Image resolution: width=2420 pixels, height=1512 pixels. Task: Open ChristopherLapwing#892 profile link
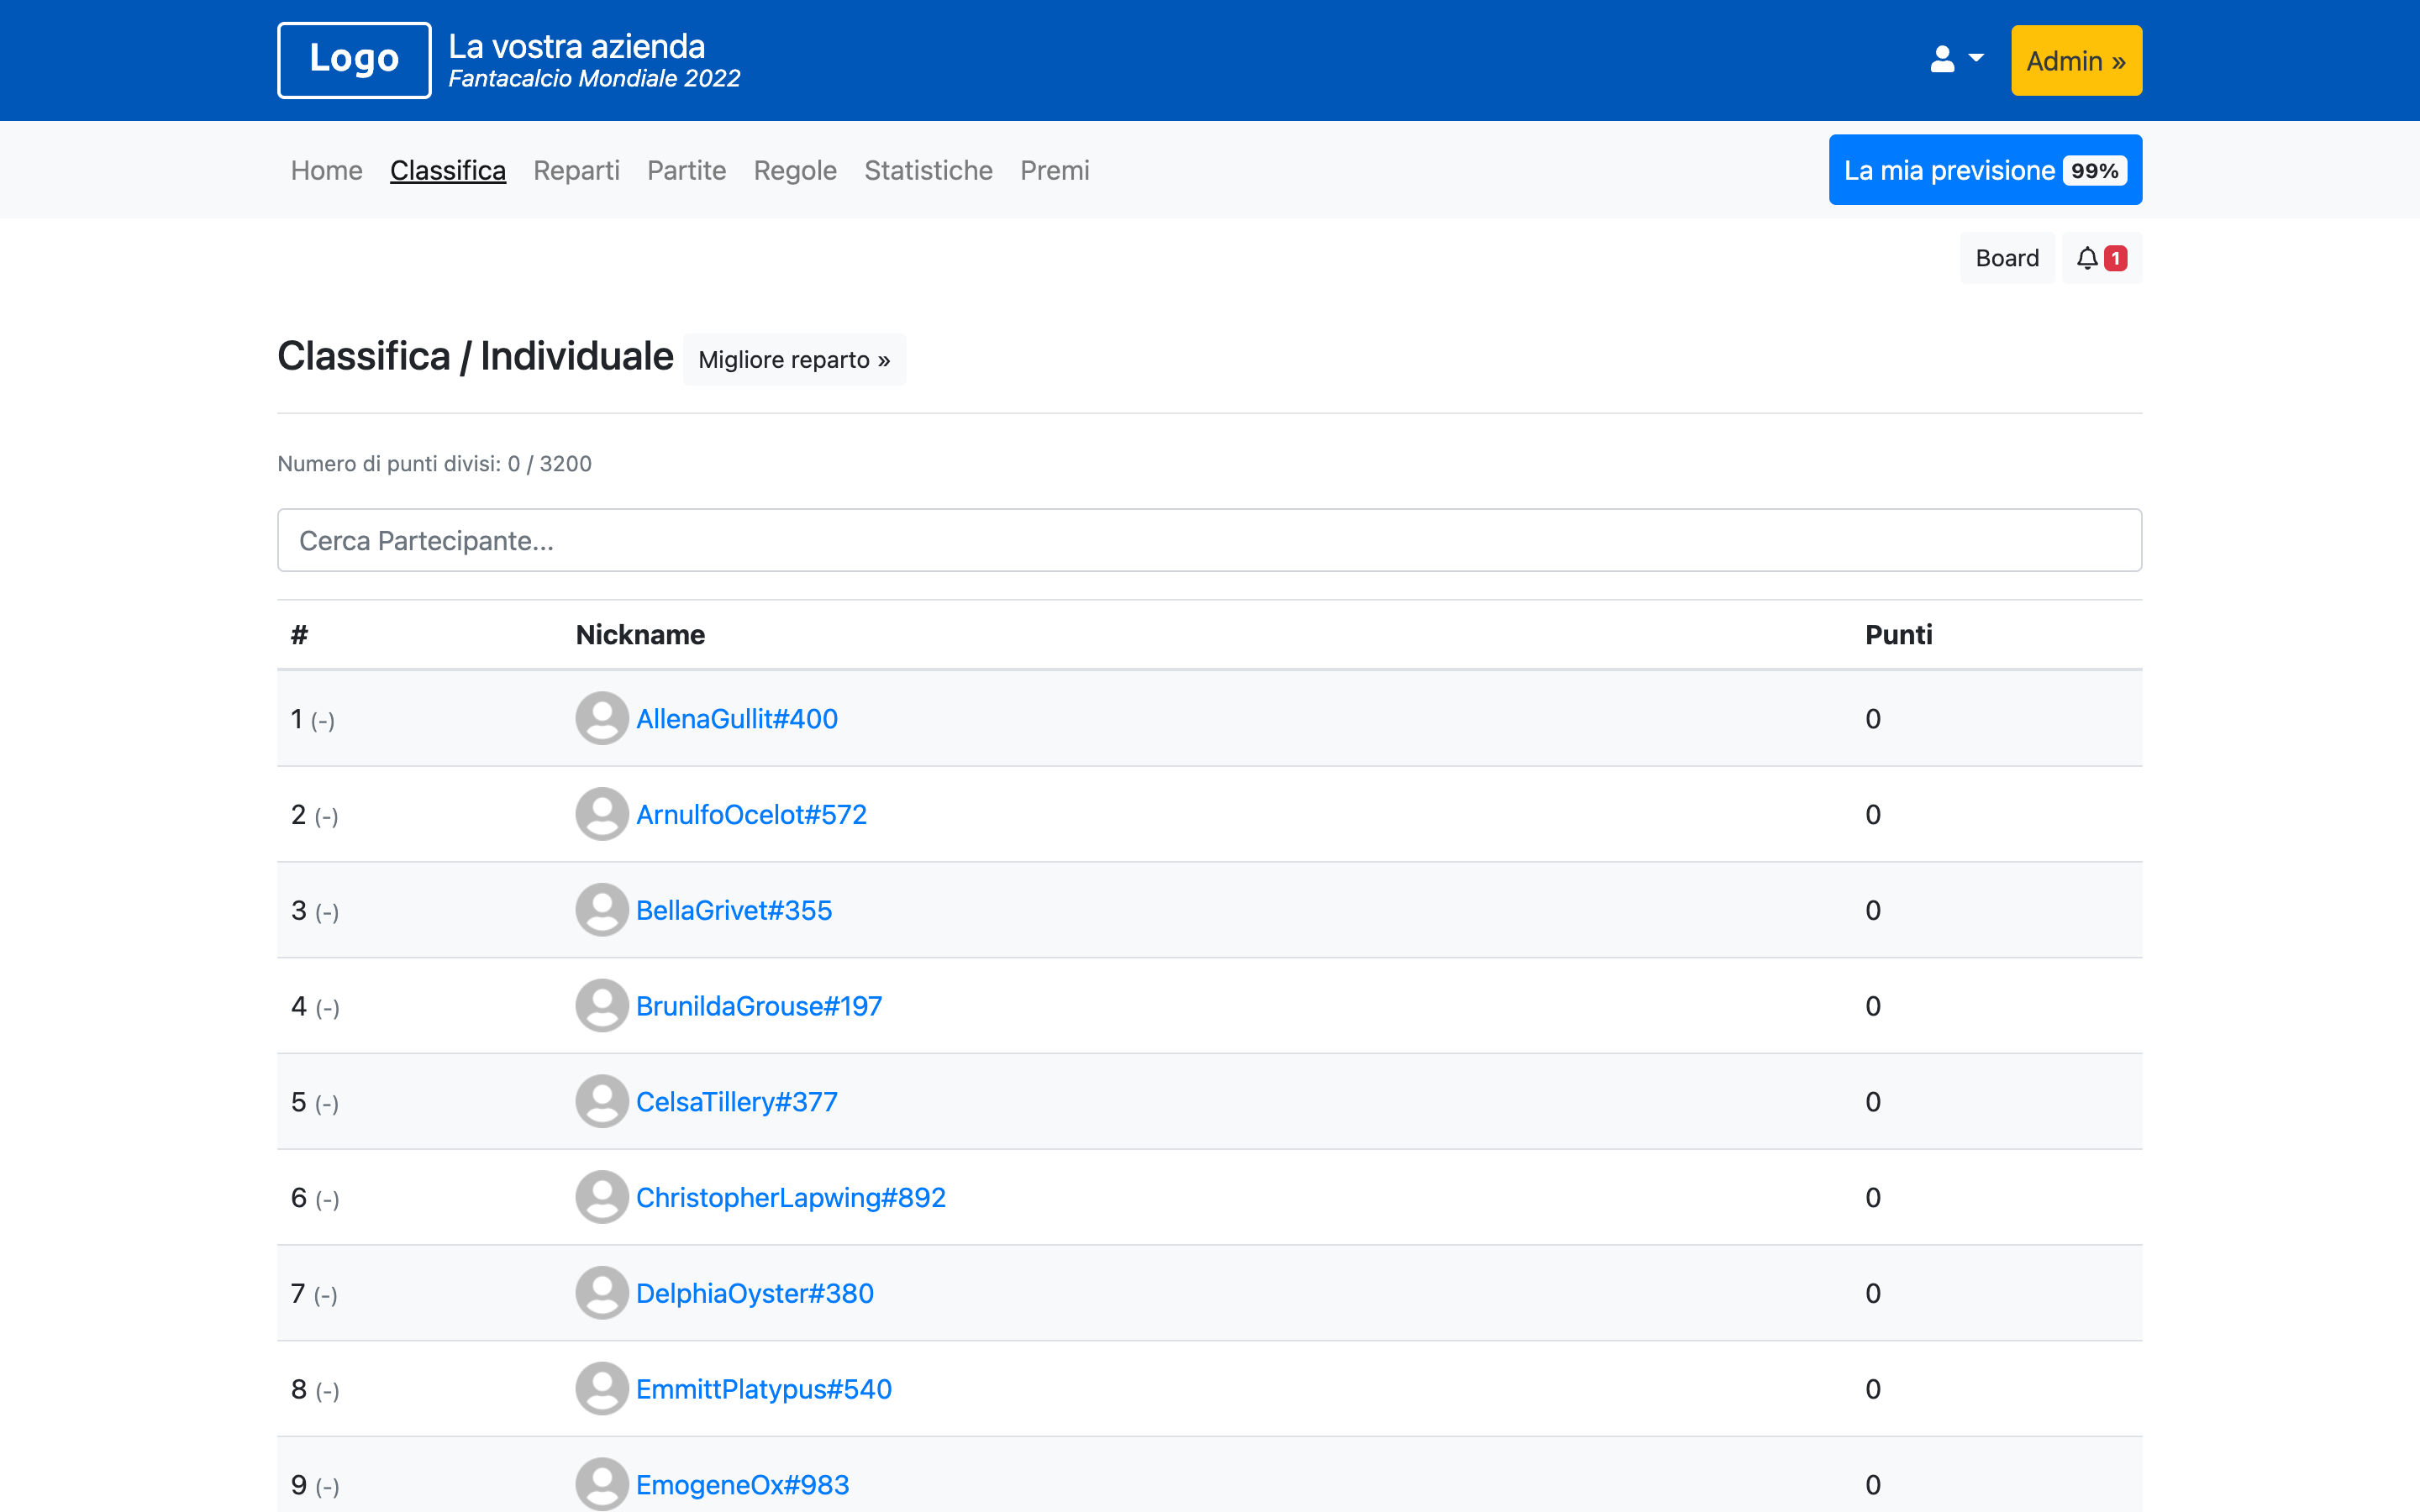(x=791, y=1197)
